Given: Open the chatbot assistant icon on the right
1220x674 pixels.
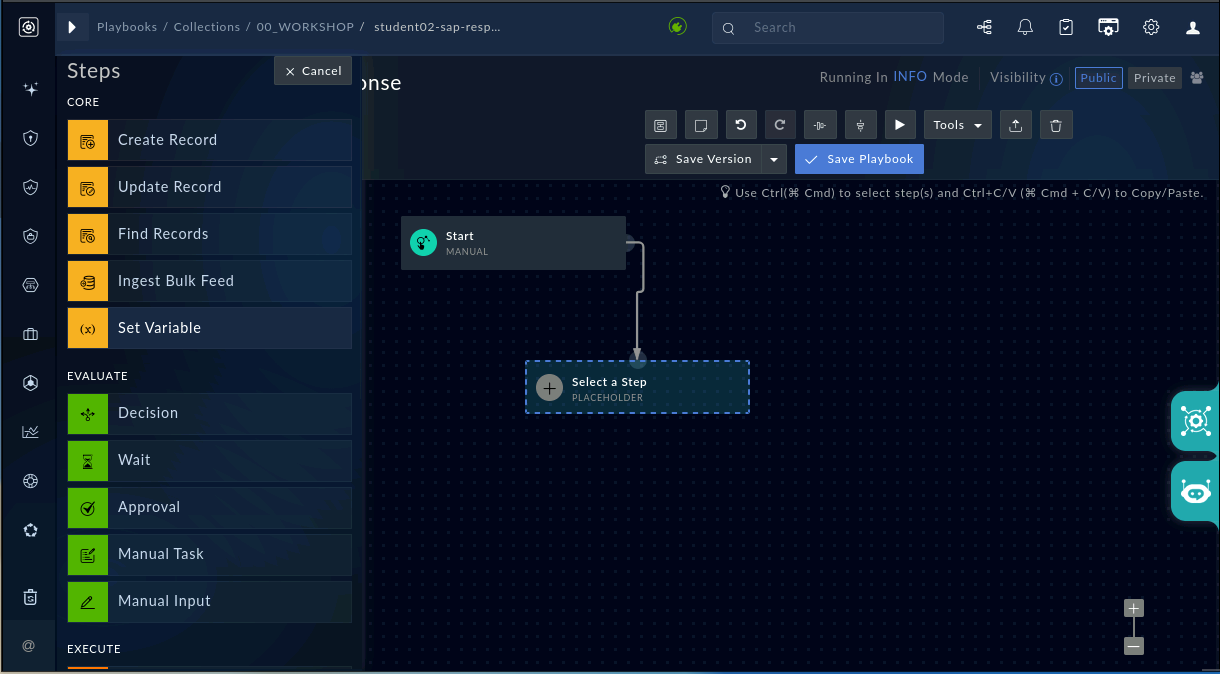Looking at the screenshot, I should 1196,491.
